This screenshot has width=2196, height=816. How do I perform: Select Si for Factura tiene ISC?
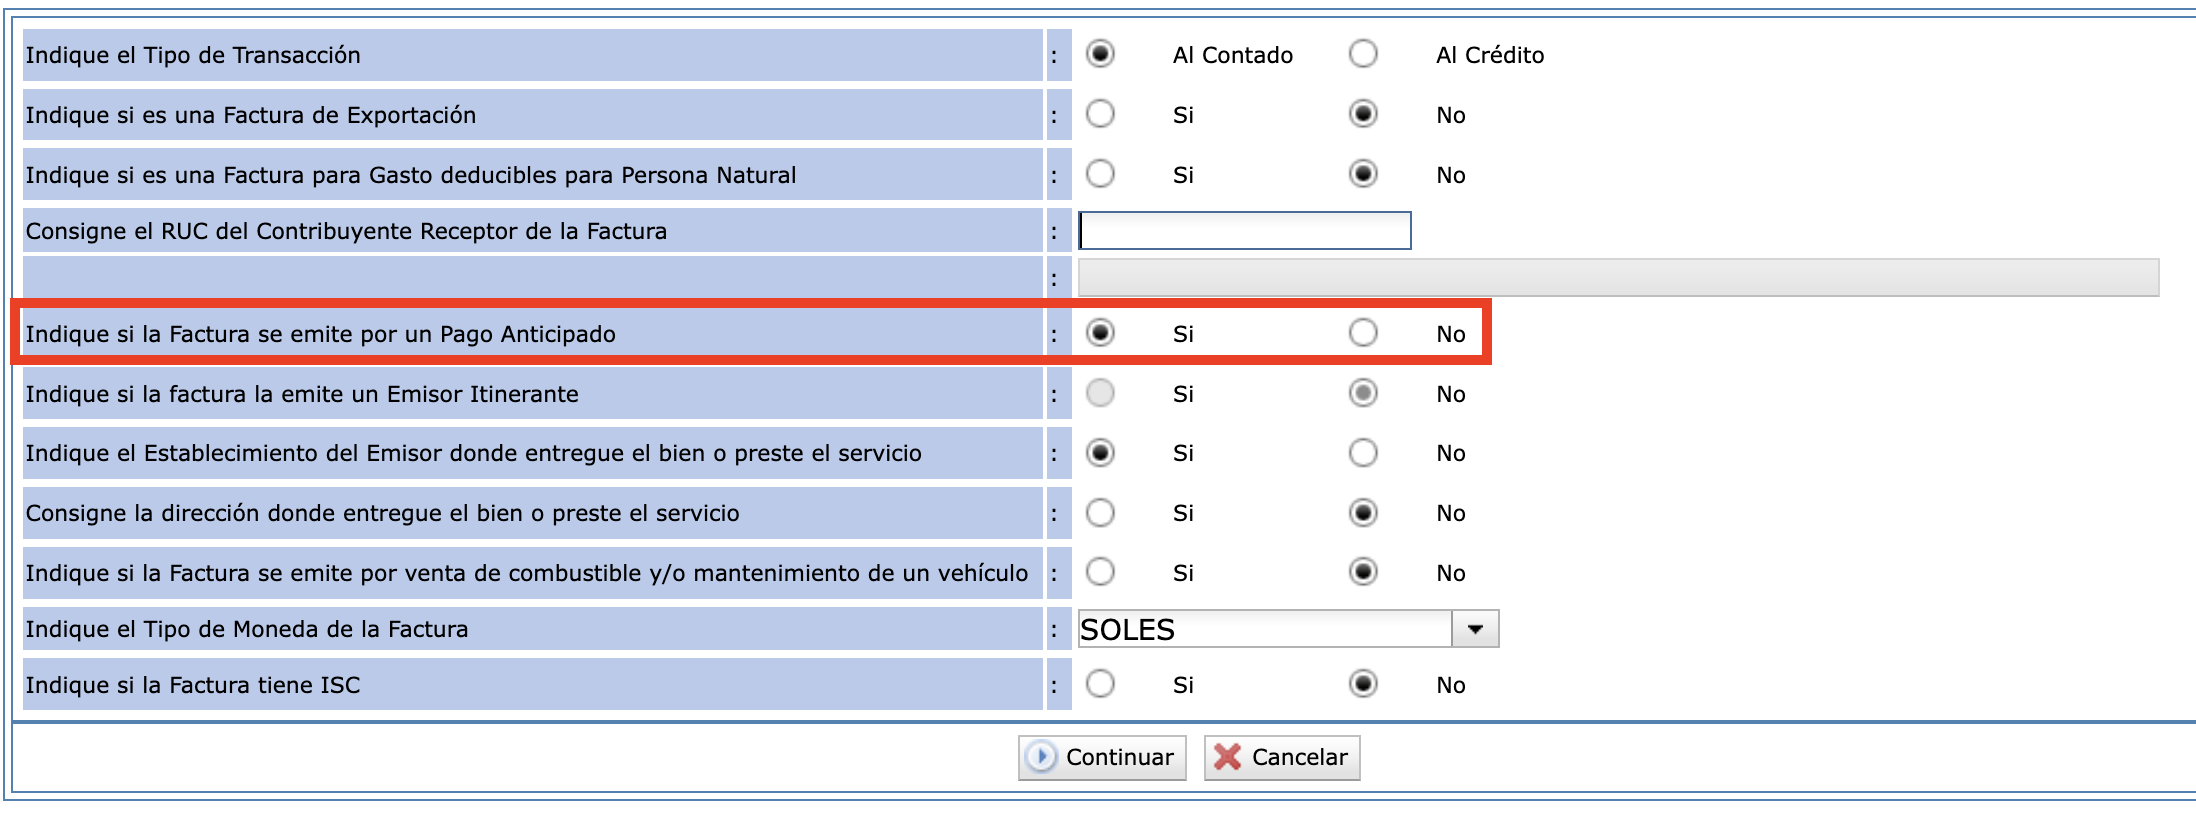tap(1100, 684)
